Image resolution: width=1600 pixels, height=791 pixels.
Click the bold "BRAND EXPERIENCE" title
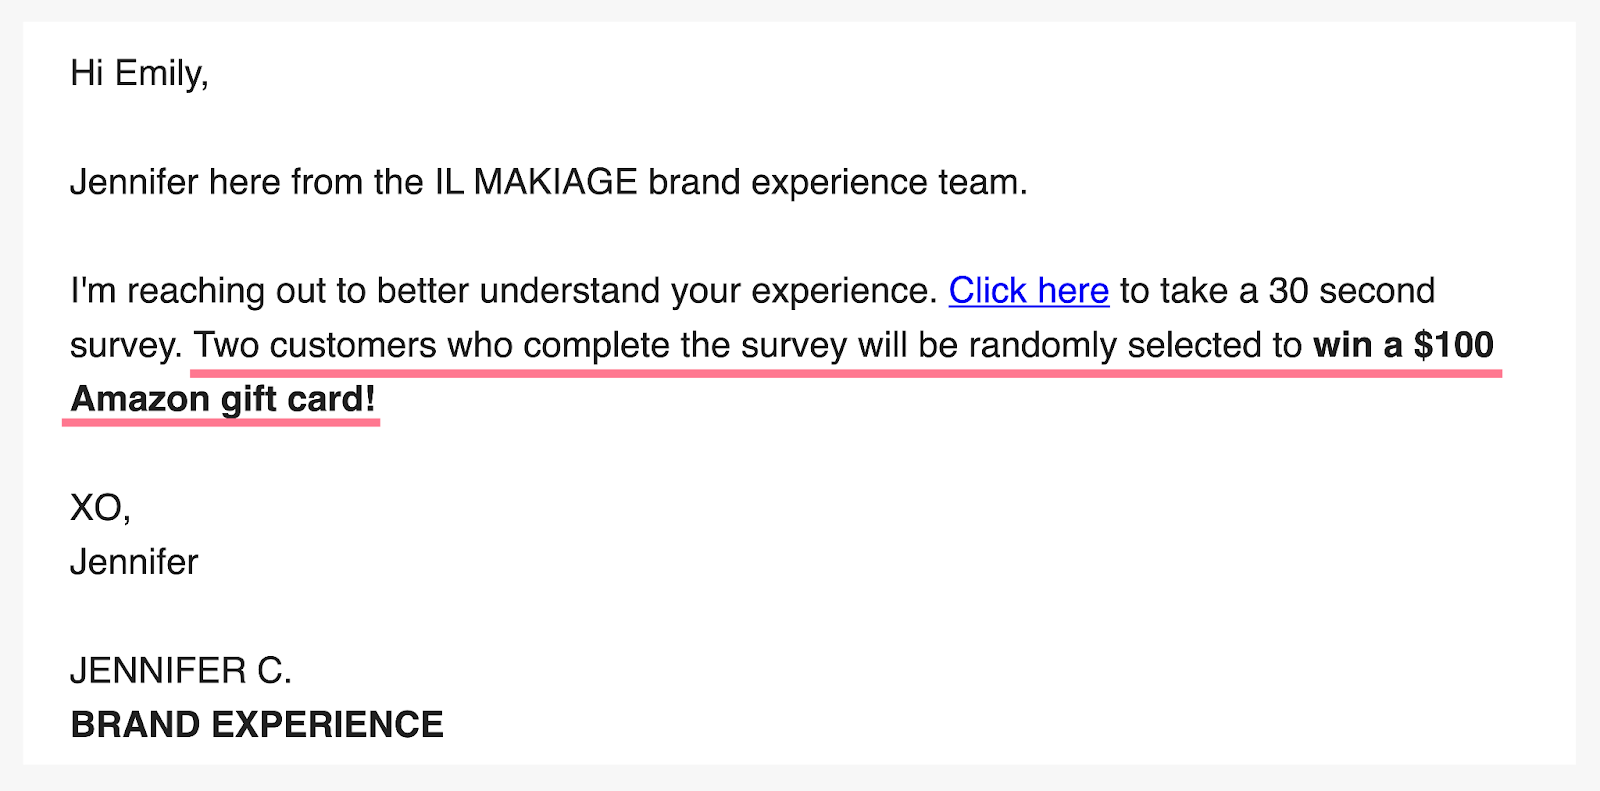(x=257, y=725)
